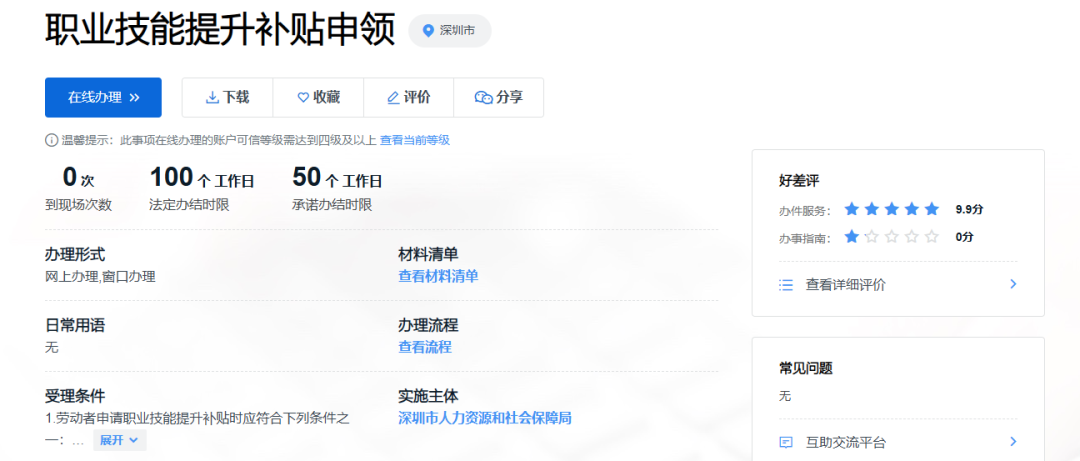Open the 查看流程 link
The height and width of the screenshot is (461, 1080).
point(425,347)
